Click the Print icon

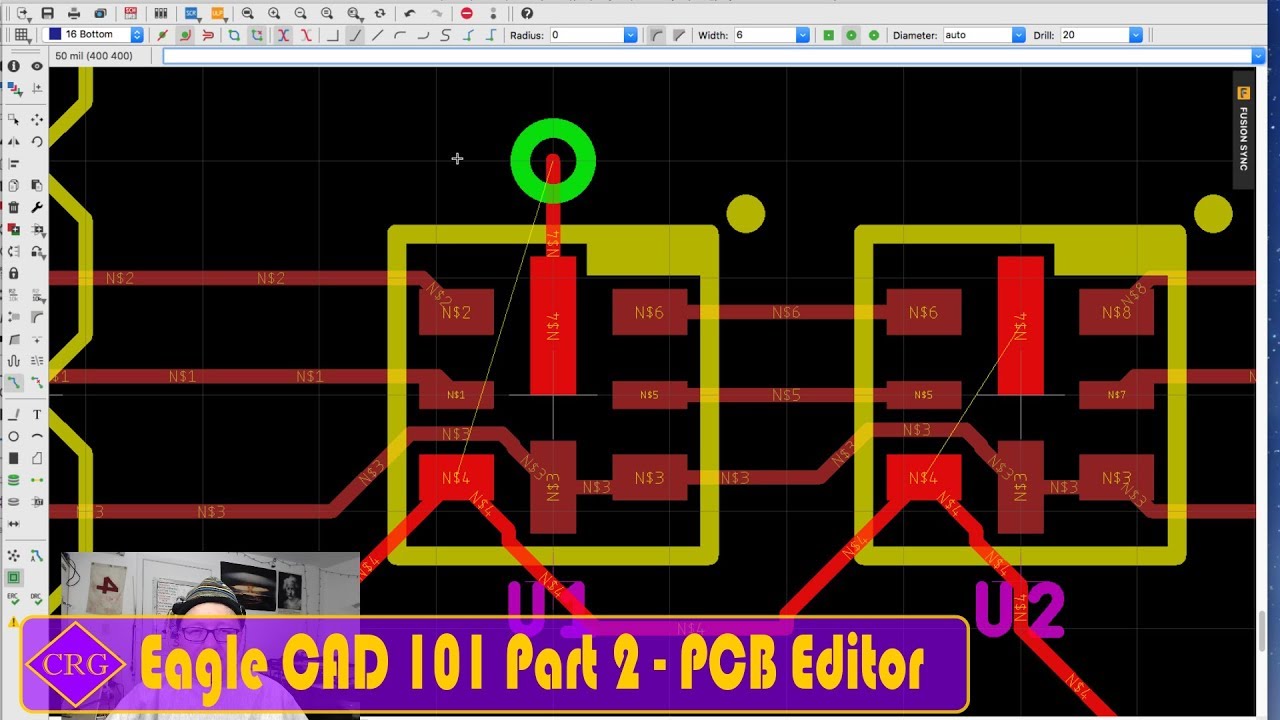pos(74,13)
